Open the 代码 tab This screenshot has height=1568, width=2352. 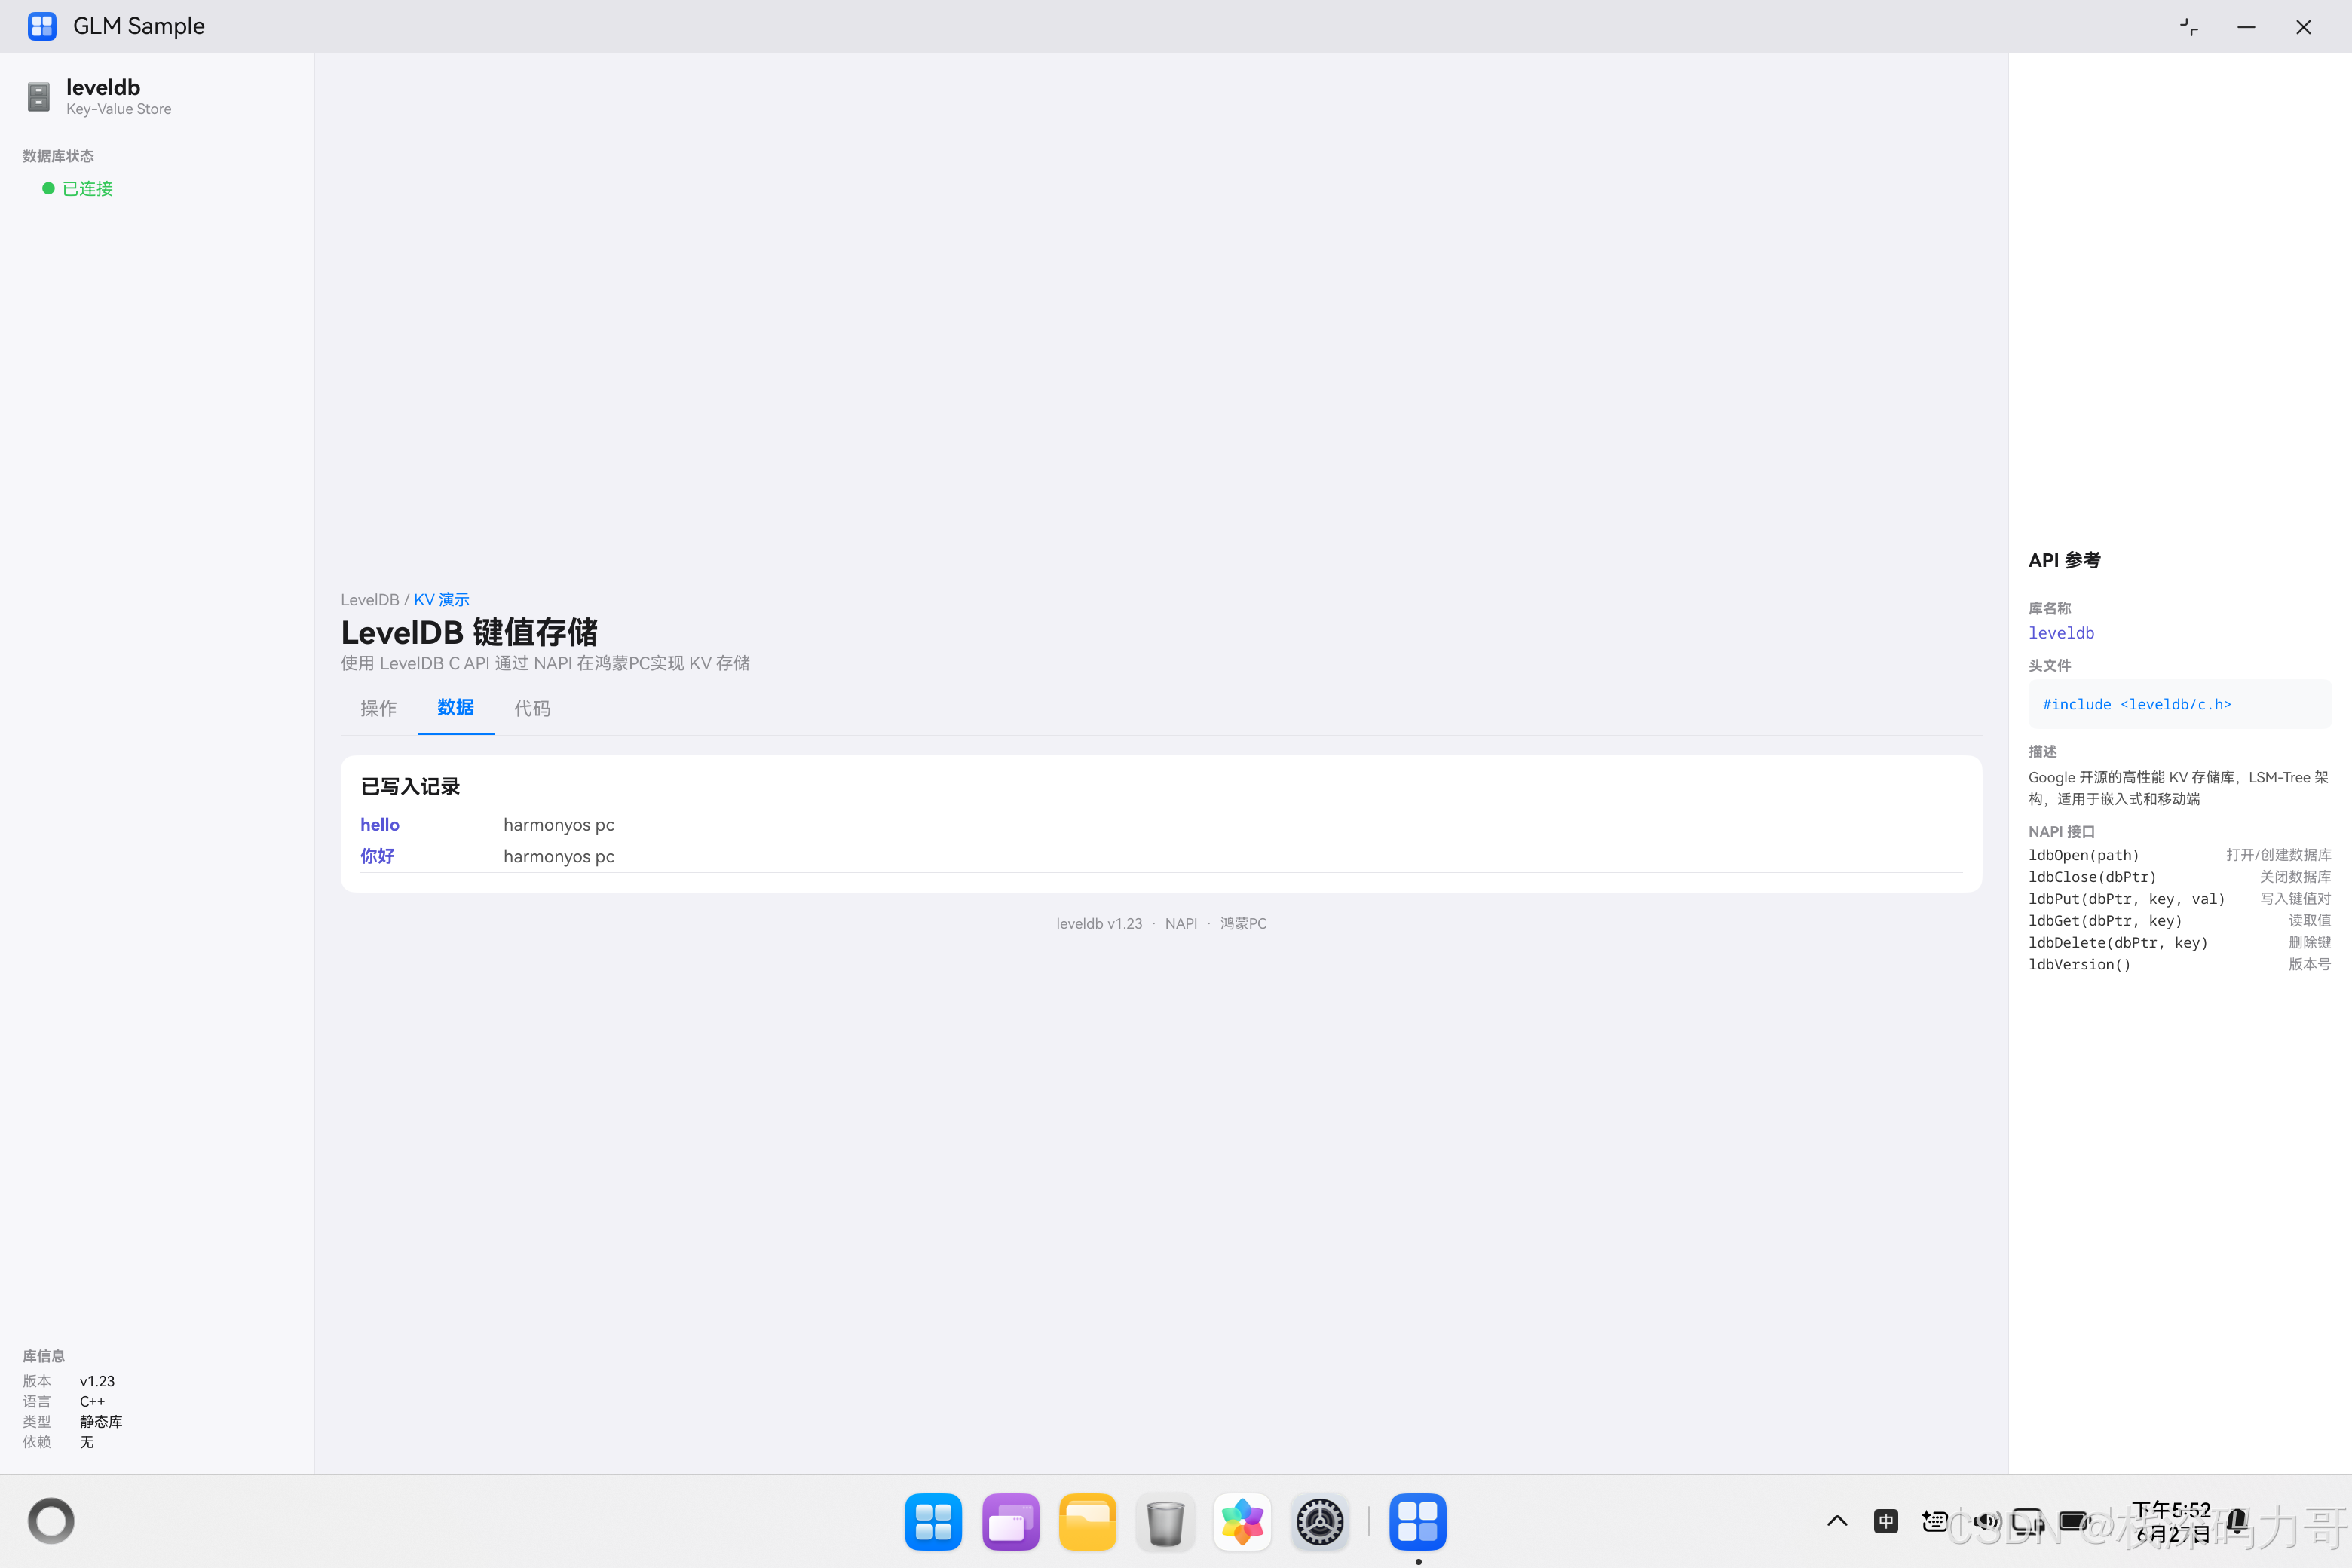(x=532, y=708)
